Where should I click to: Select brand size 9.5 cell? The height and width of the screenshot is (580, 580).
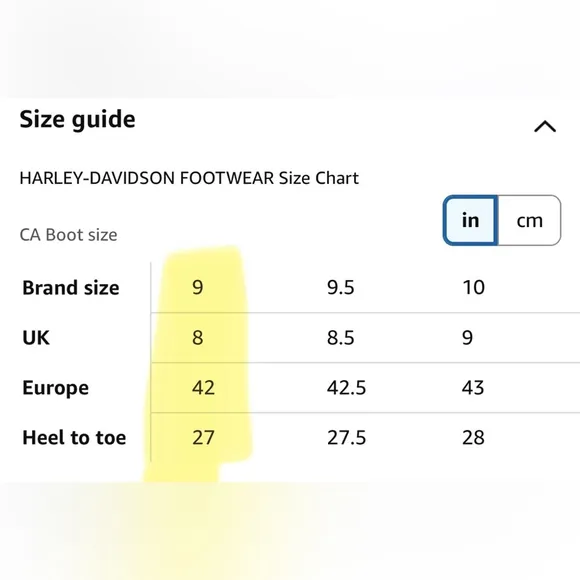click(340, 287)
